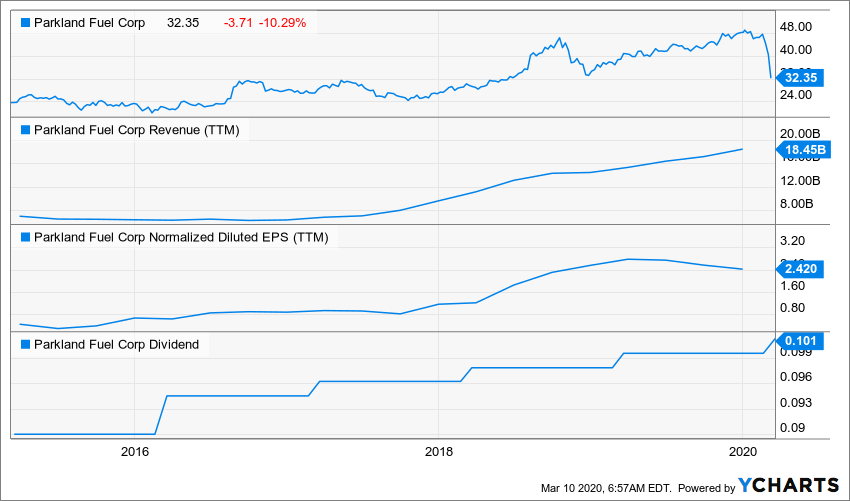
Task: Click the 20.00B revenue axis label
Action: click(x=800, y=134)
